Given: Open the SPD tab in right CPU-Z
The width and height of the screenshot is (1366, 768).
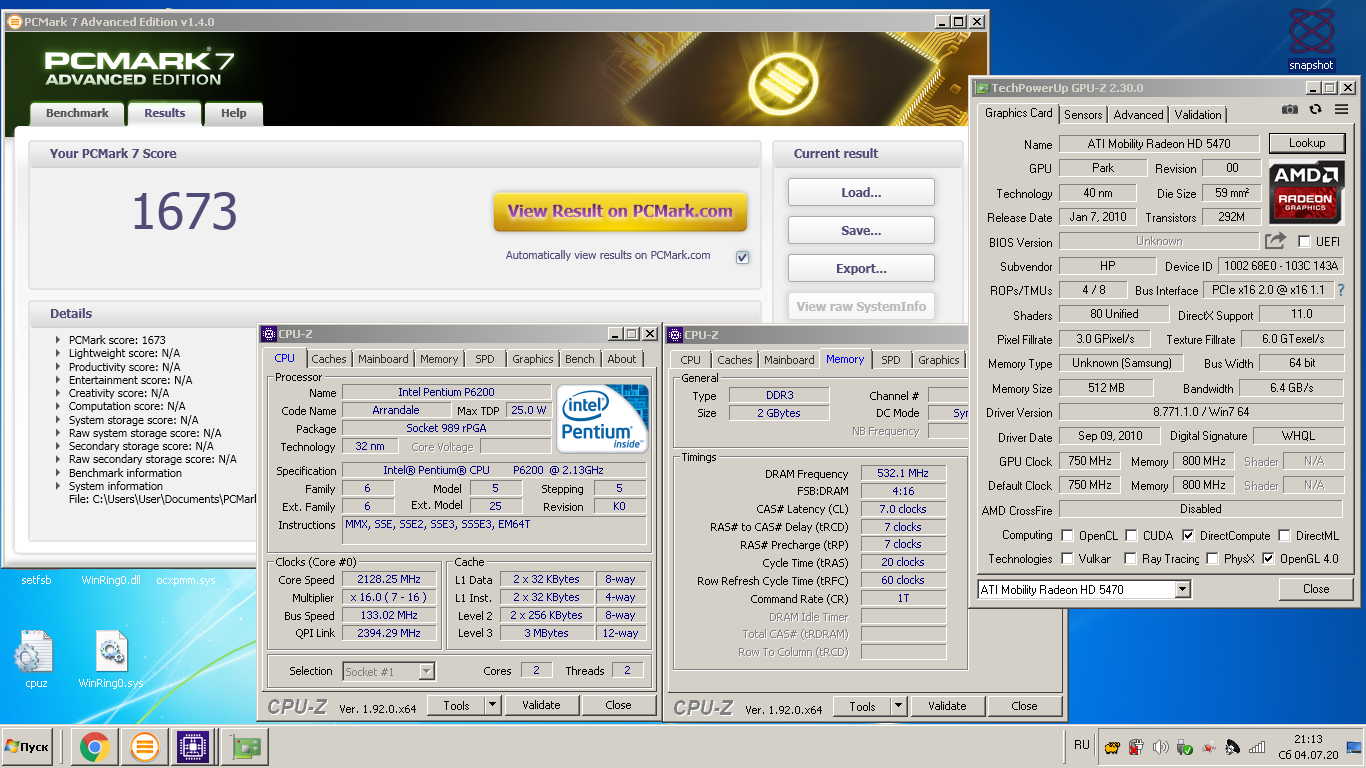Looking at the screenshot, I should click(x=891, y=360).
